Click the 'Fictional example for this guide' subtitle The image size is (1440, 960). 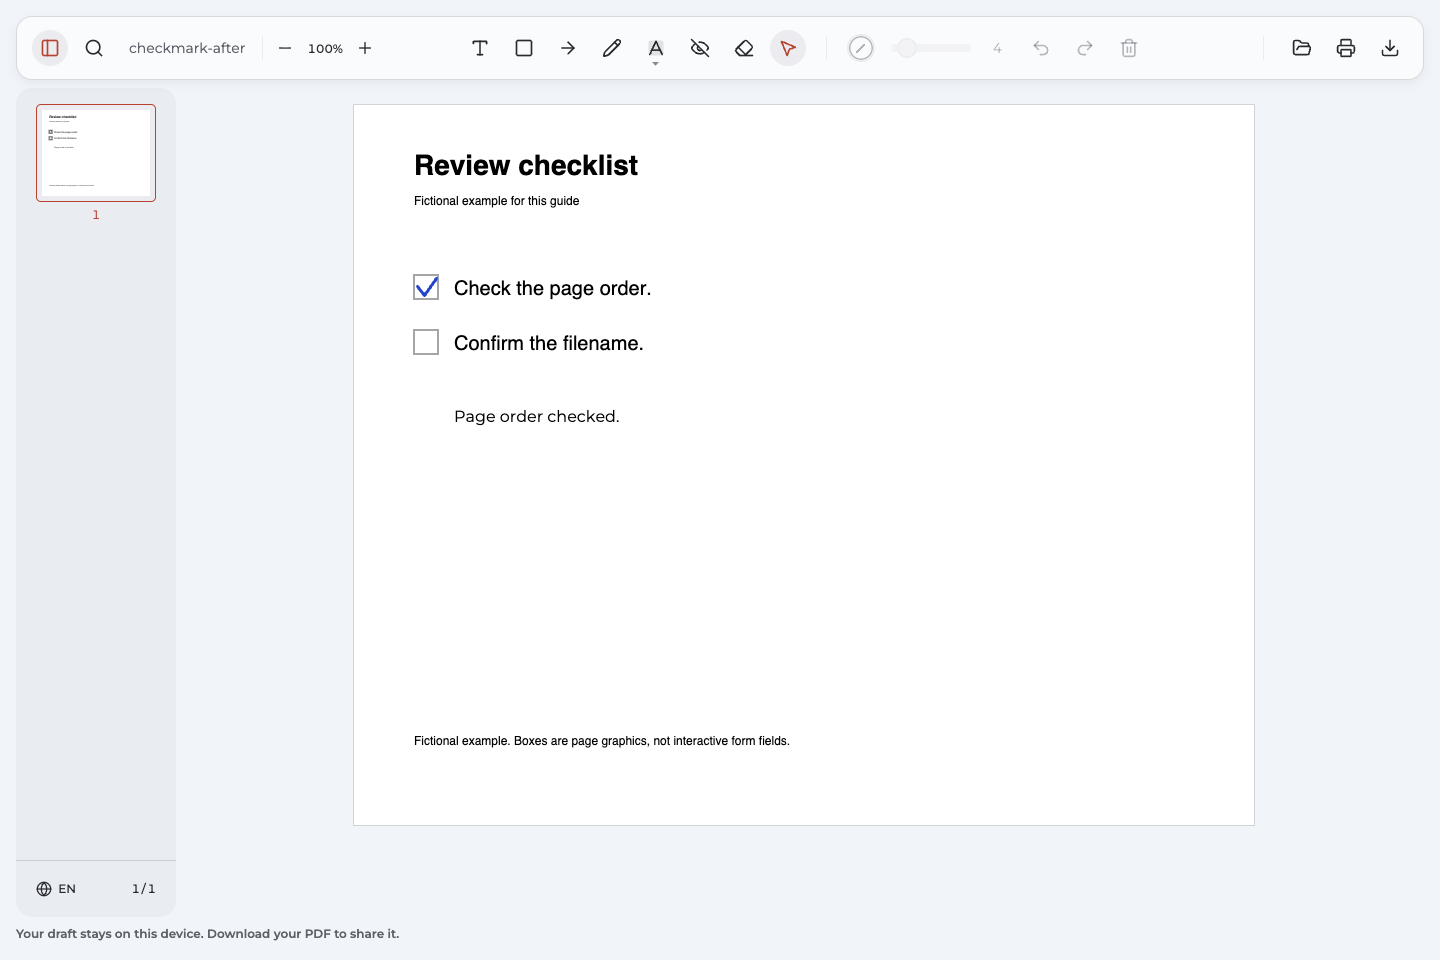497,201
